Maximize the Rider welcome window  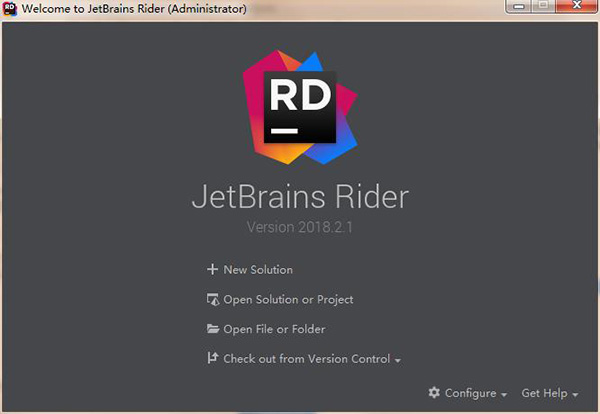coord(543,7)
